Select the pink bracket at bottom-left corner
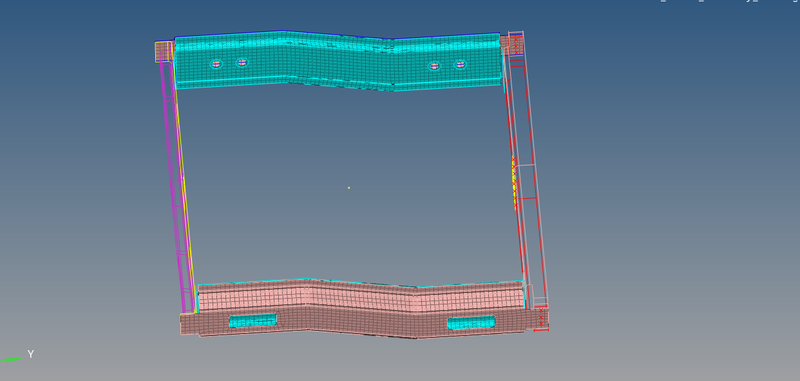The width and height of the screenshot is (800, 381). [x=189, y=324]
